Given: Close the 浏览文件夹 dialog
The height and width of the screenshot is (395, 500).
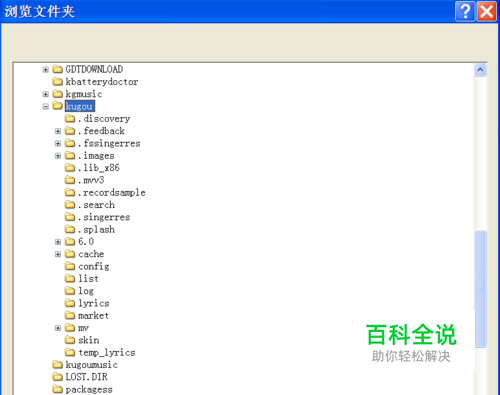Looking at the screenshot, I should (487, 11).
